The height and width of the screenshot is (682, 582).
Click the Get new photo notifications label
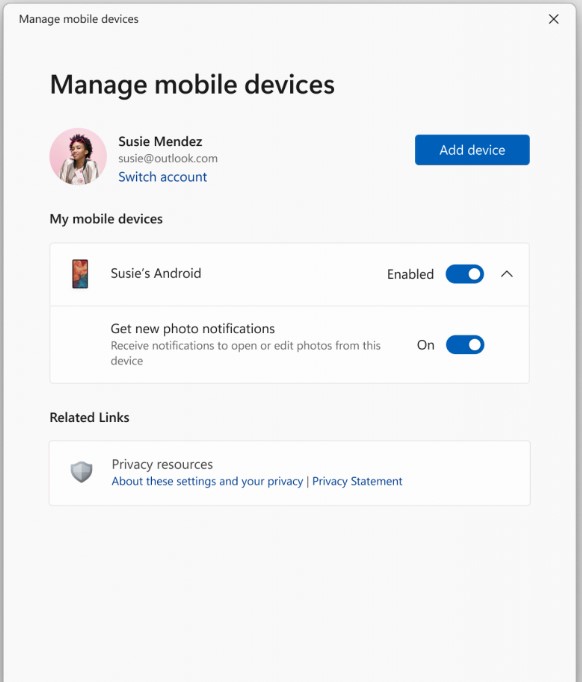[x=193, y=328]
